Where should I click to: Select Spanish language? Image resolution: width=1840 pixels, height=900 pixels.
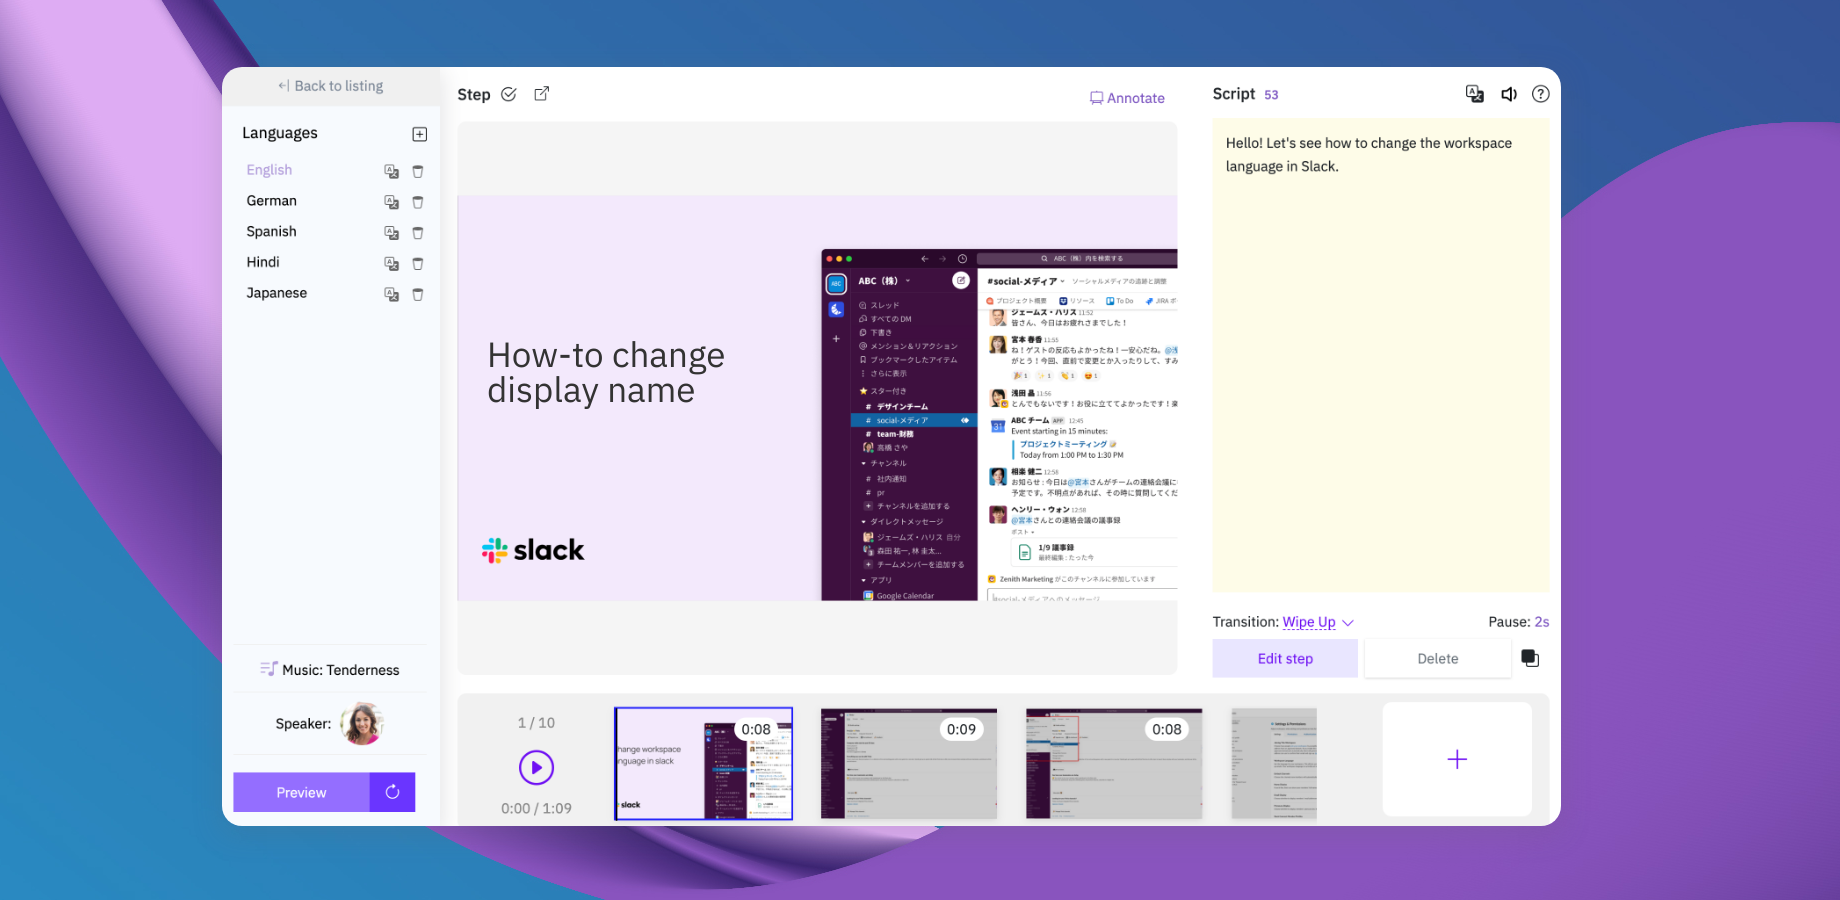[x=271, y=232]
